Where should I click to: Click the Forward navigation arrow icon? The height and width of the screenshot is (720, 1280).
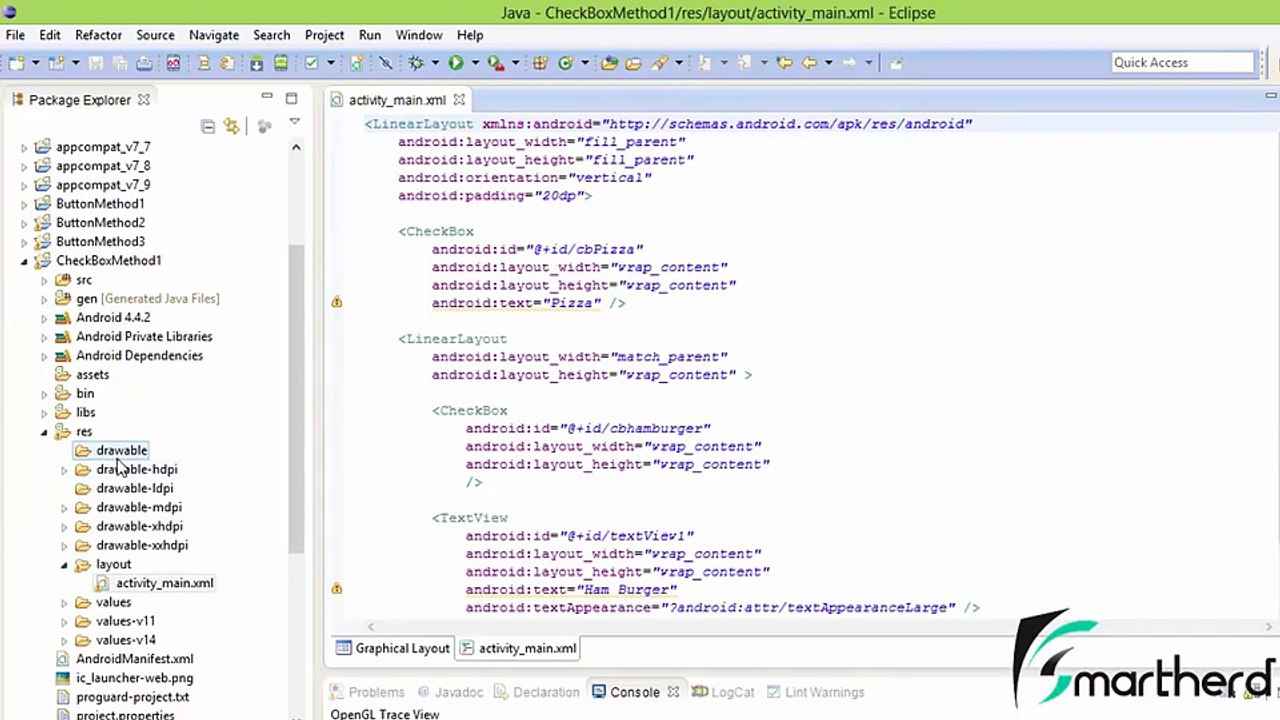click(x=849, y=63)
